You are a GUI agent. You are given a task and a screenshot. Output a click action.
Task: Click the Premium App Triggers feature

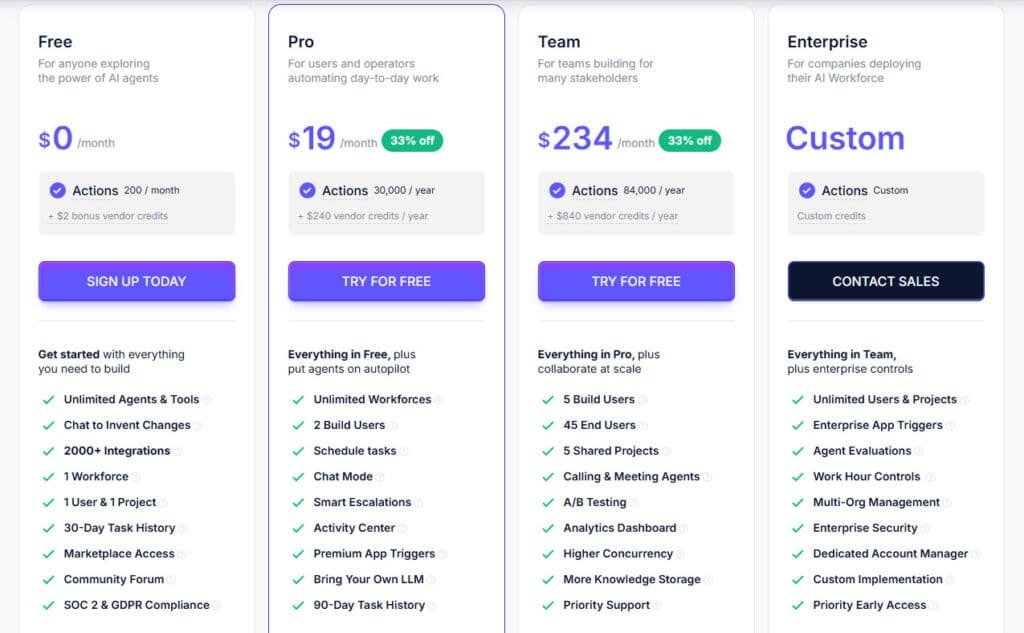[374, 554]
